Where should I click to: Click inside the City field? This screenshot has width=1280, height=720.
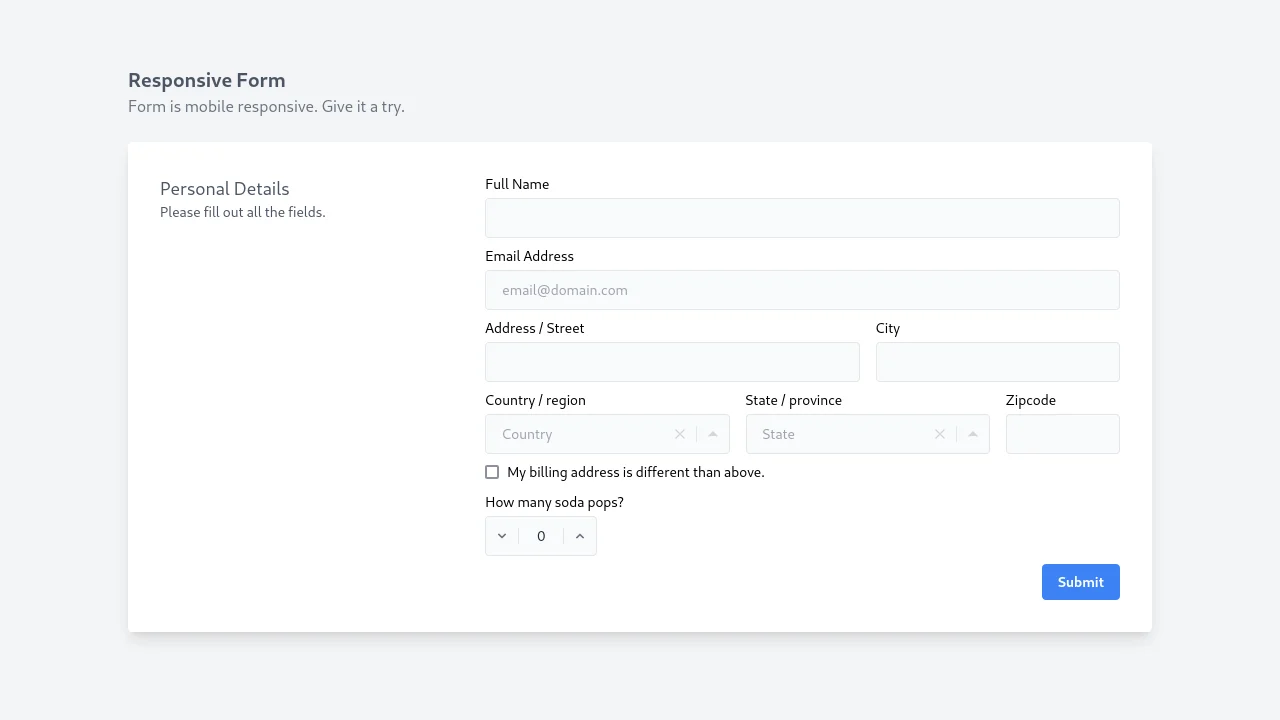pyautogui.click(x=996, y=361)
